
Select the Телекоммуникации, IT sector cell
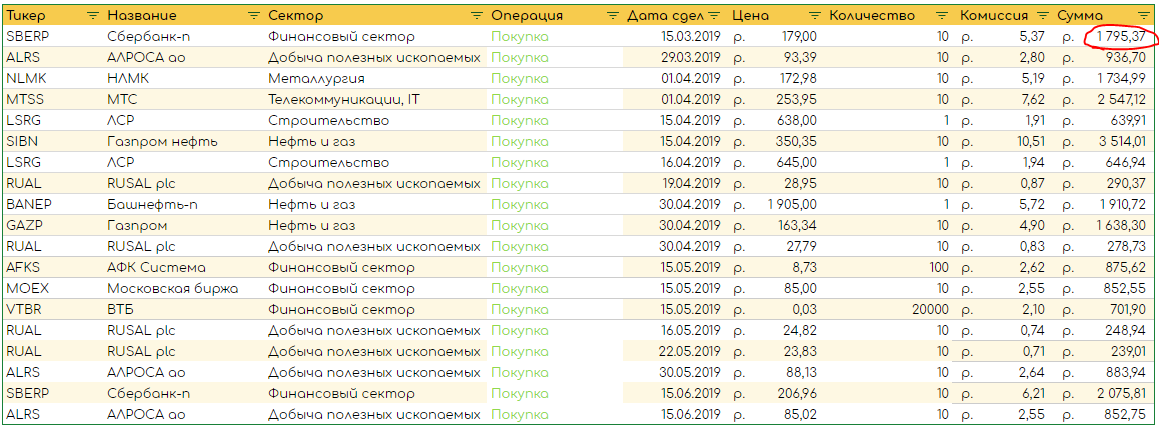(x=376, y=99)
